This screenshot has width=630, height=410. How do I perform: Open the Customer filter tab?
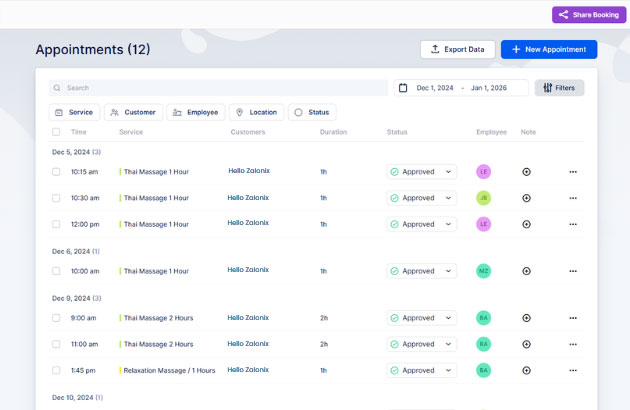133,112
